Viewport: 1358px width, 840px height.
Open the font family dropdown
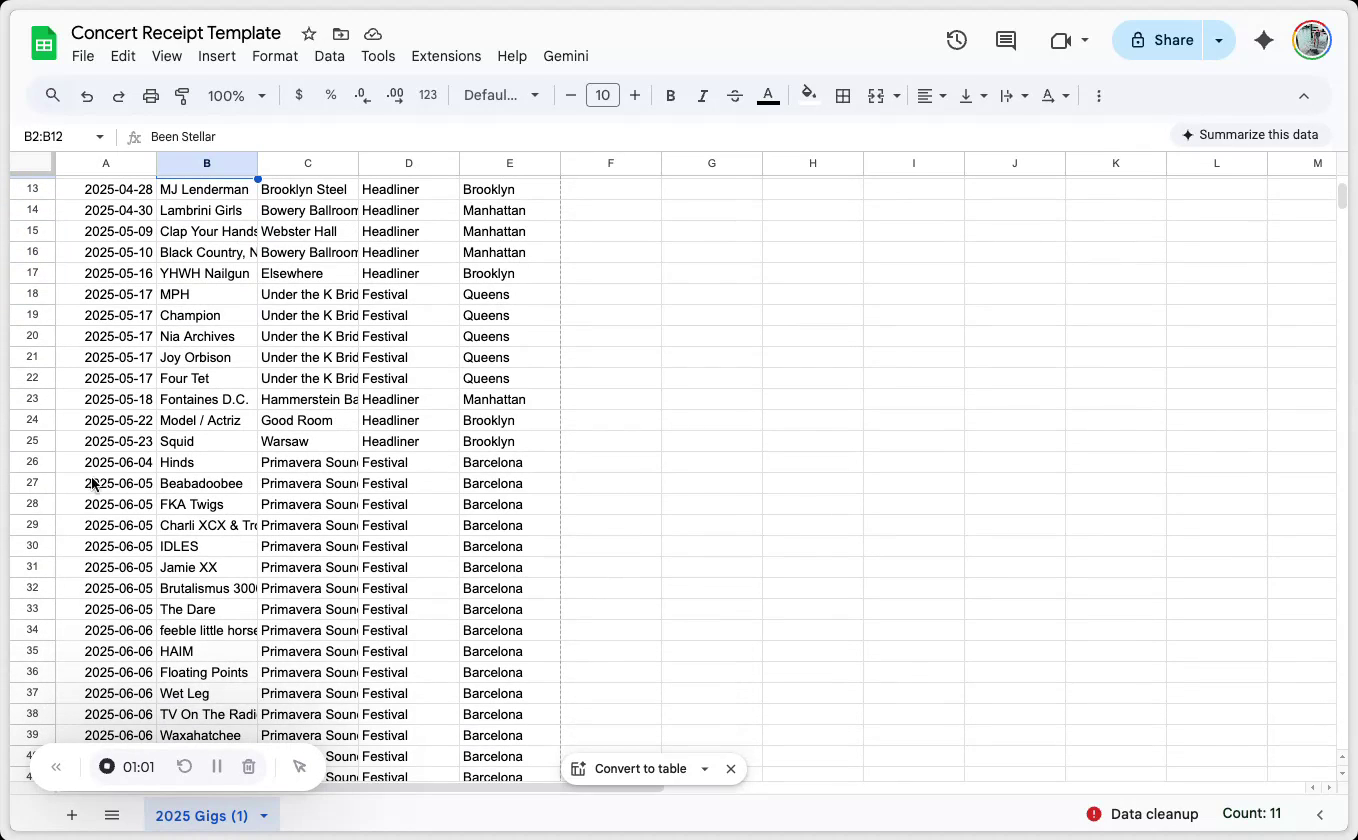click(x=502, y=95)
